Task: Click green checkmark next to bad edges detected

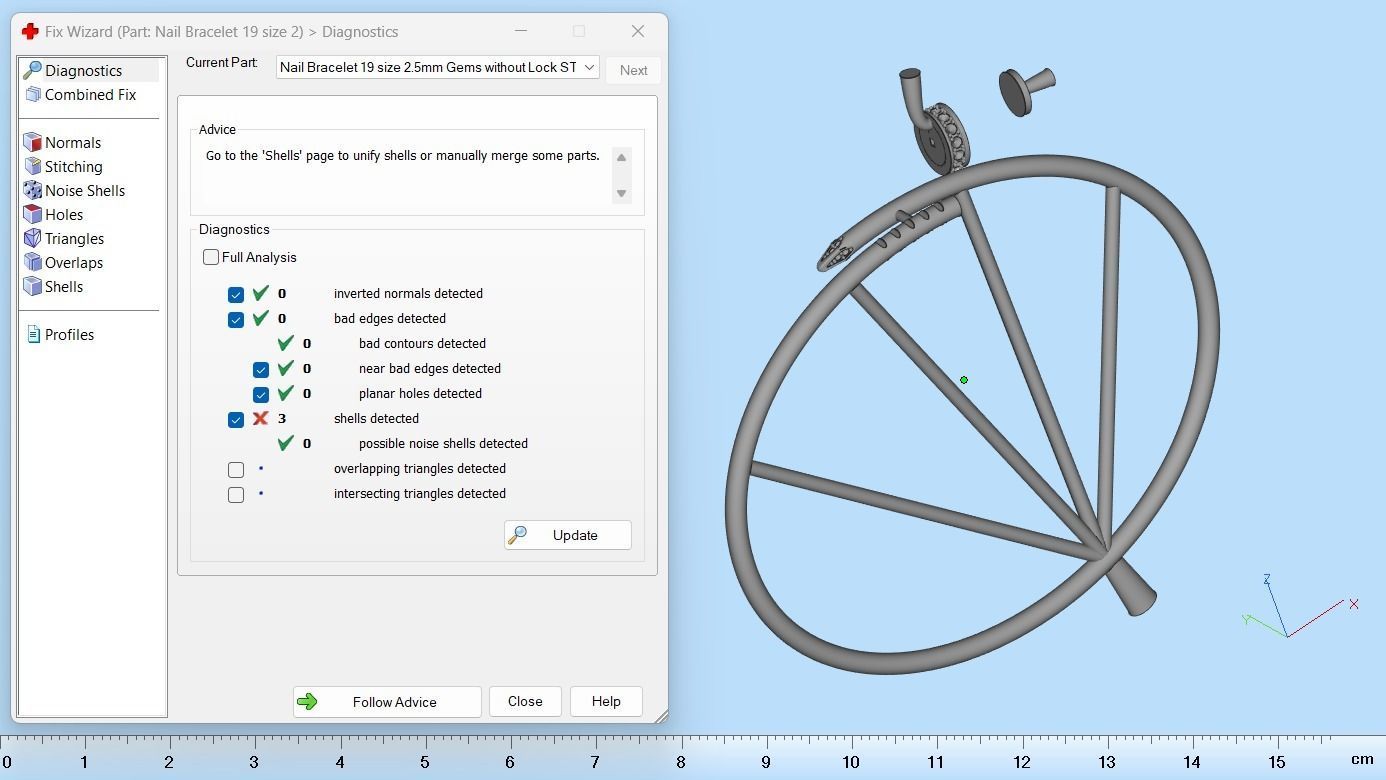Action: pos(260,318)
